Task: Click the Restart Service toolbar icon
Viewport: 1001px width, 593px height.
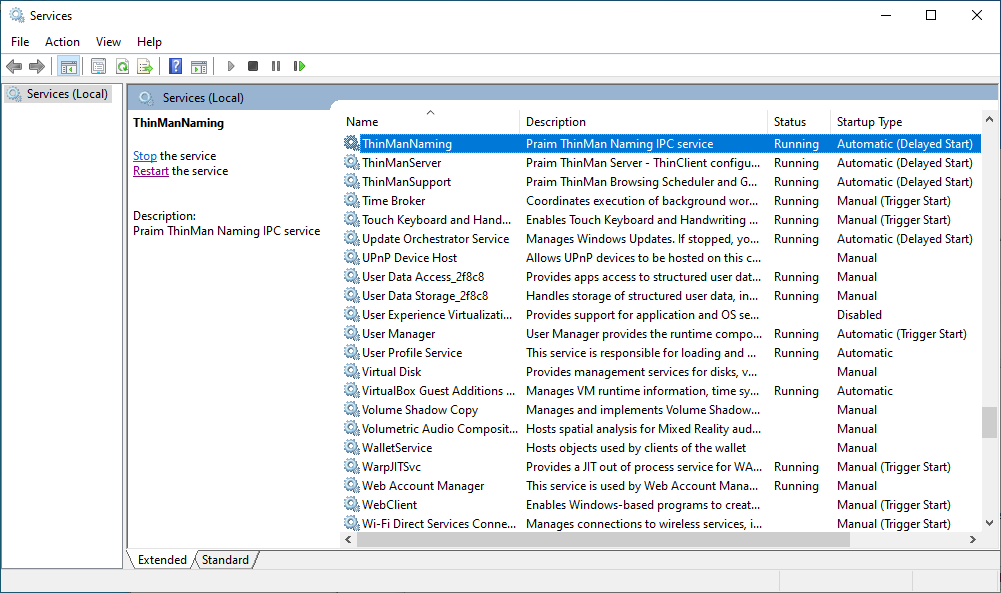Action: tap(299, 66)
